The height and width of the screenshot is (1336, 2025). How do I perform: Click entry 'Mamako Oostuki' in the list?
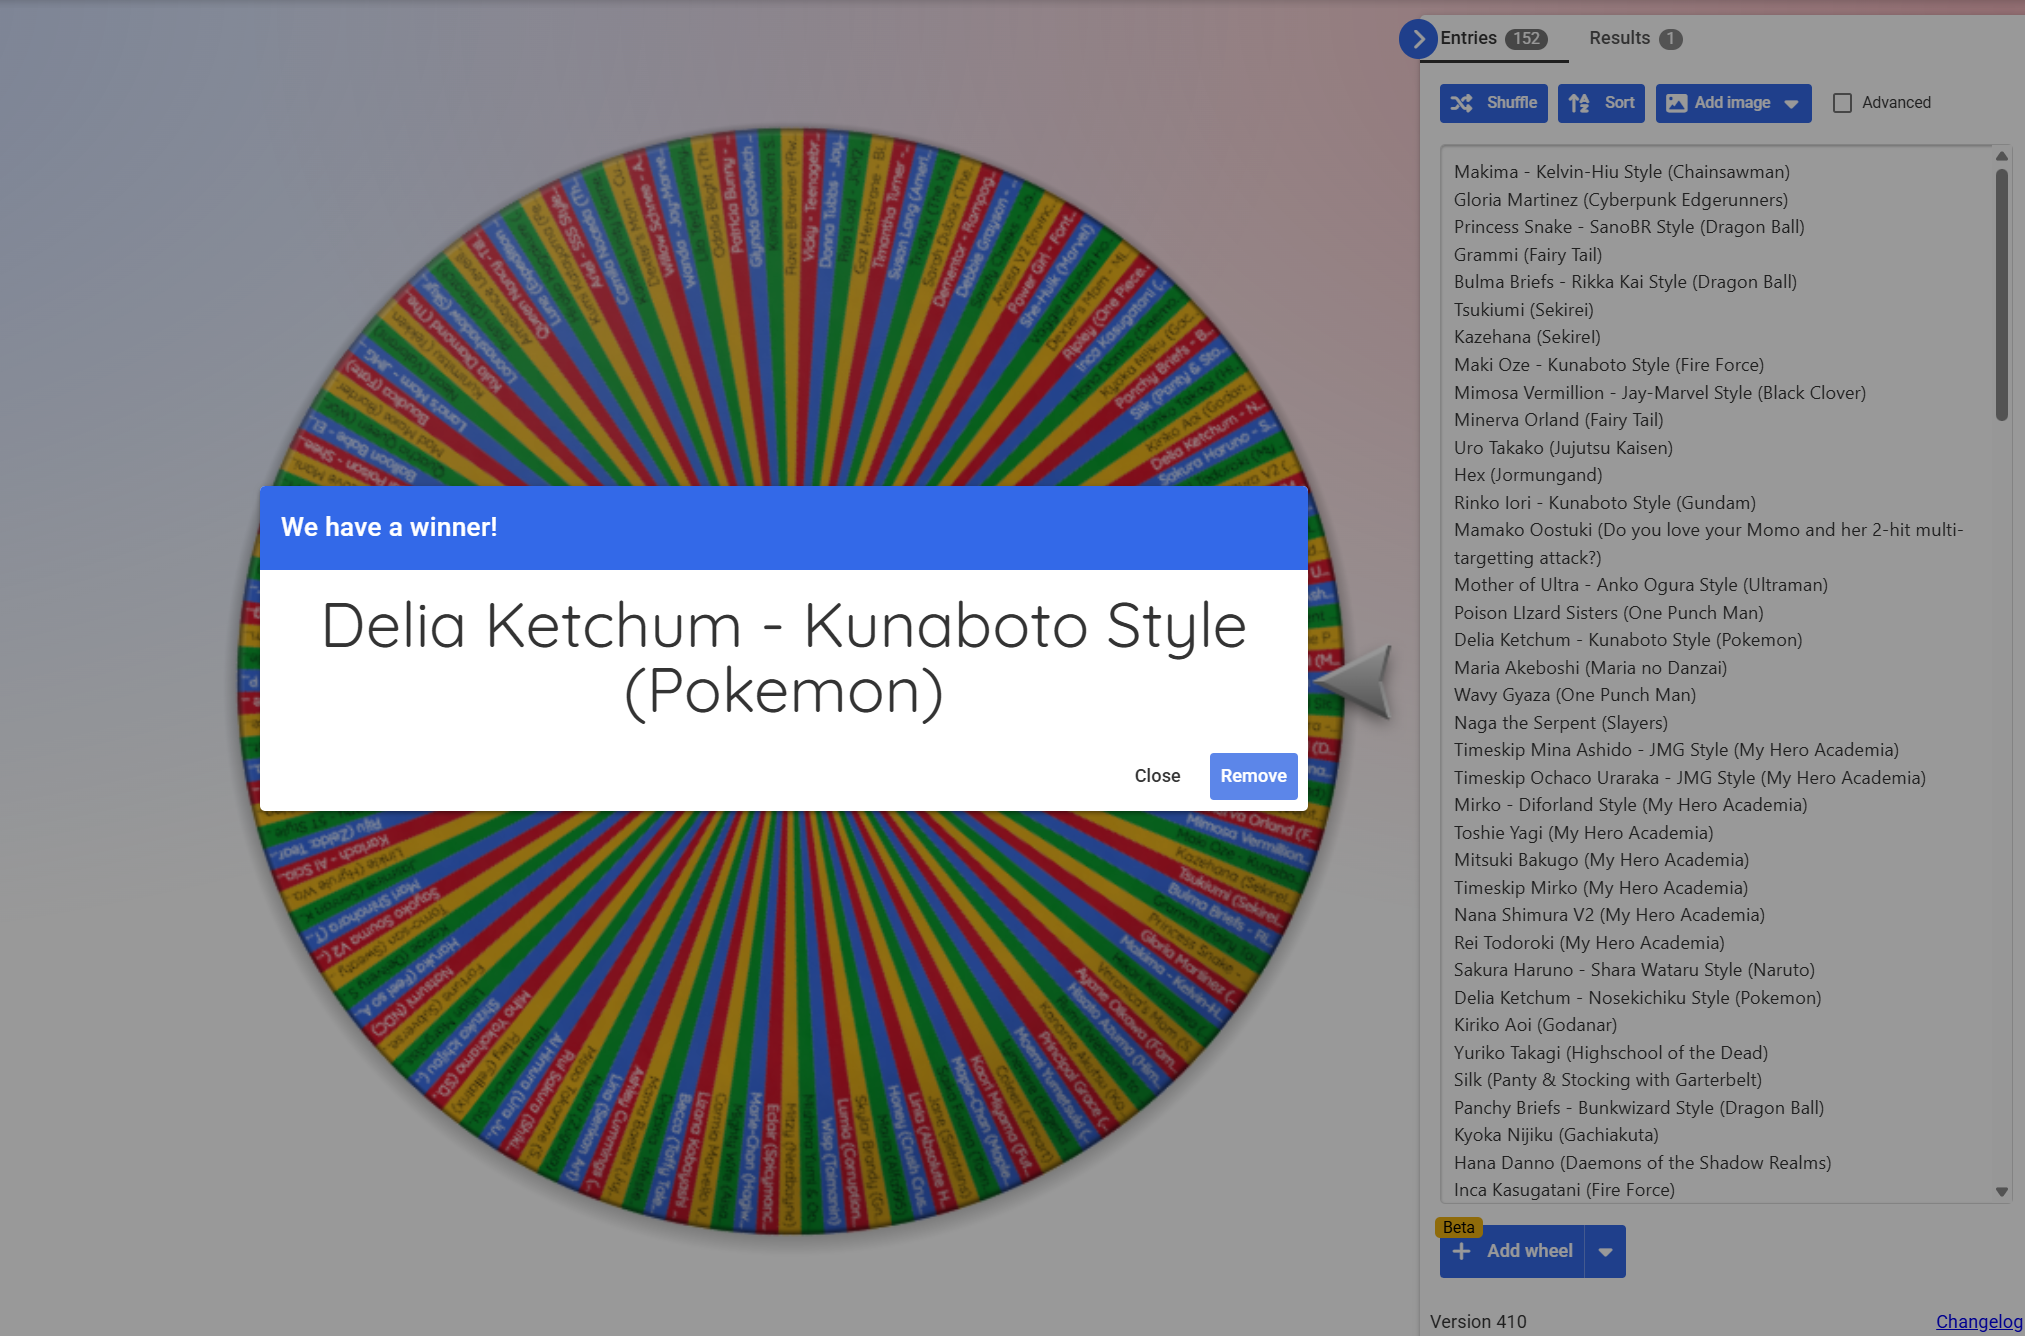point(1709,544)
